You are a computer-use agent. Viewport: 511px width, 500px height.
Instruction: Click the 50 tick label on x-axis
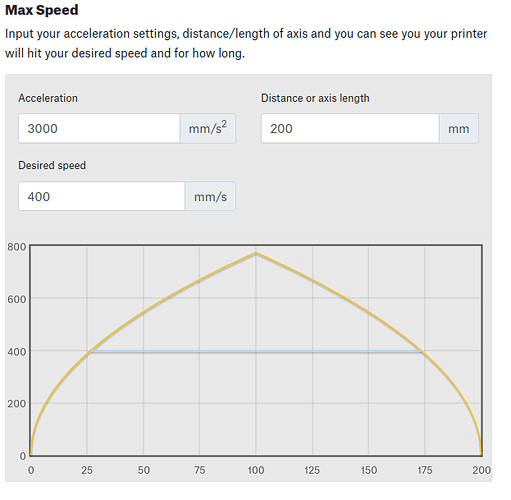coord(144,470)
